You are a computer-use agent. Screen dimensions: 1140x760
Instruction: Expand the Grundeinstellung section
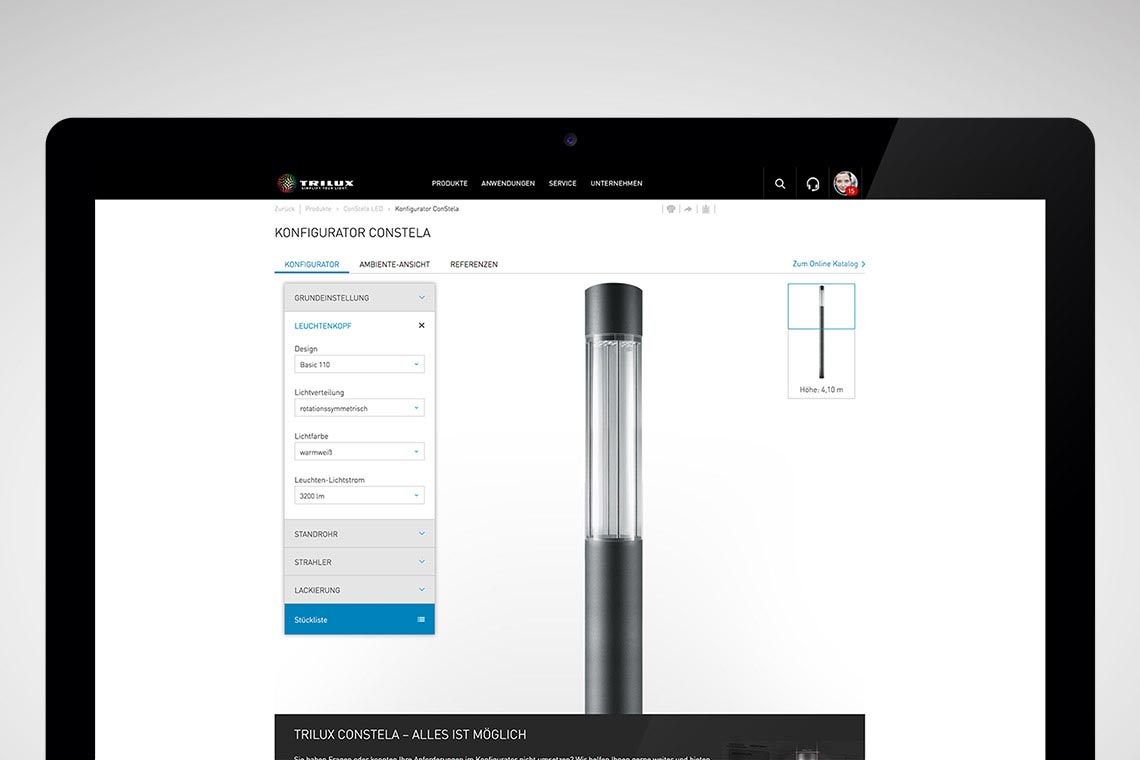359,297
